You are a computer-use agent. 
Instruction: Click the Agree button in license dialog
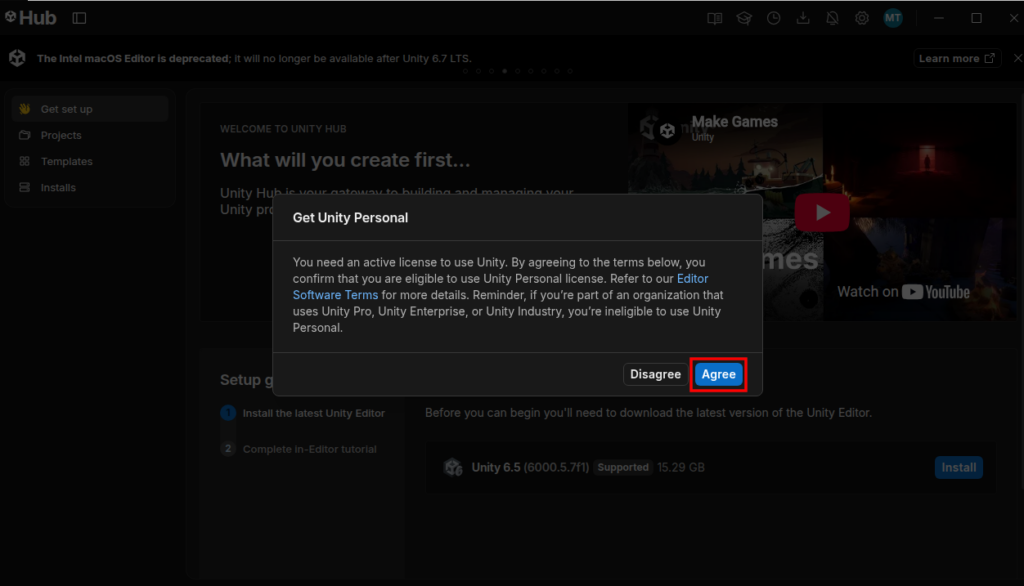[718, 374]
